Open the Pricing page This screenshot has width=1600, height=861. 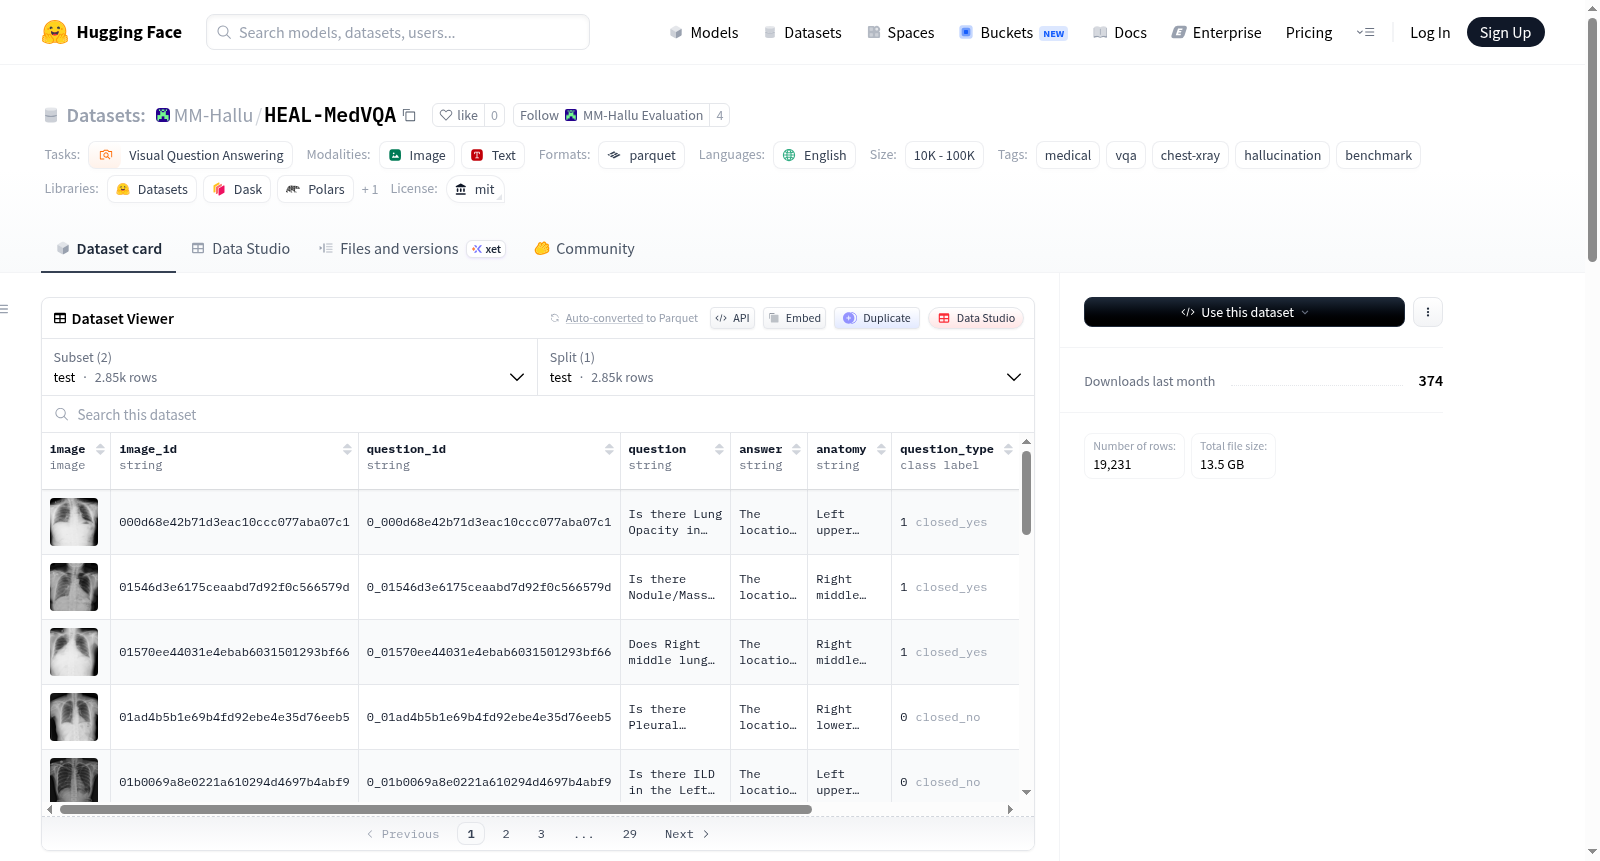click(1309, 32)
